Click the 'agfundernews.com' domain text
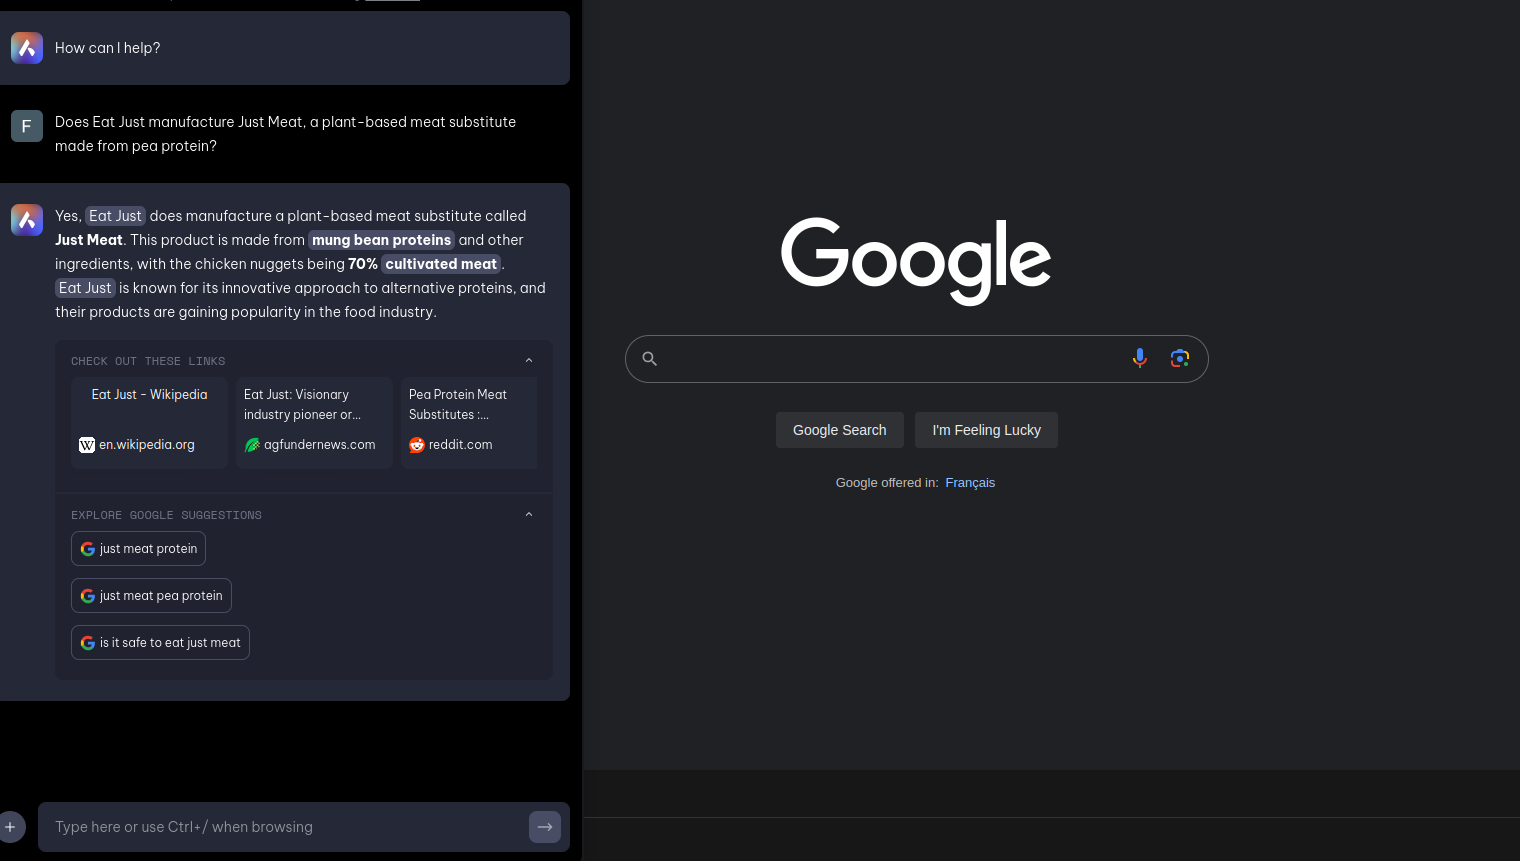Screen dimensions: 1520x861 320,445
